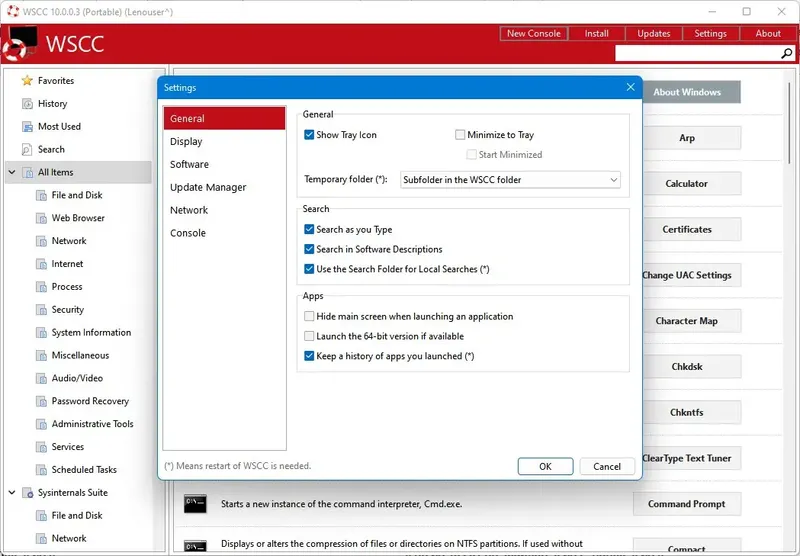Click the first File and Disk icon under All Items
The width and height of the screenshot is (800, 556).
41,195
